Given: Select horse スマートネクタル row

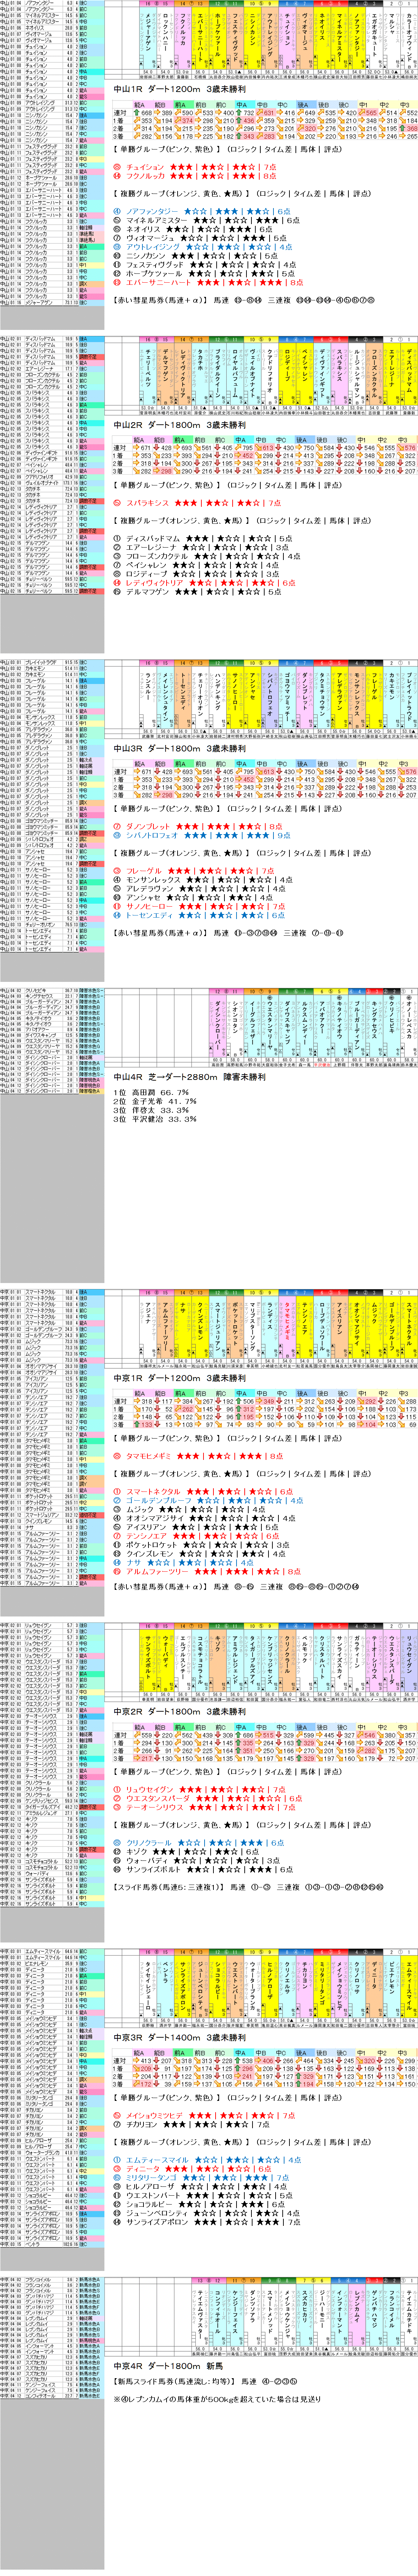Looking at the screenshot, I should [x=204, y=1491].
